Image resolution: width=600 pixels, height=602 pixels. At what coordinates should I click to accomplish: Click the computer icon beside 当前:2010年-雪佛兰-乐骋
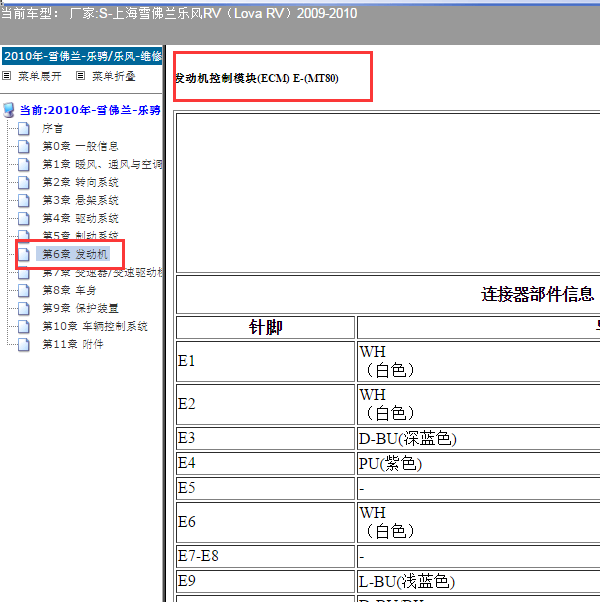click(8, 110)
